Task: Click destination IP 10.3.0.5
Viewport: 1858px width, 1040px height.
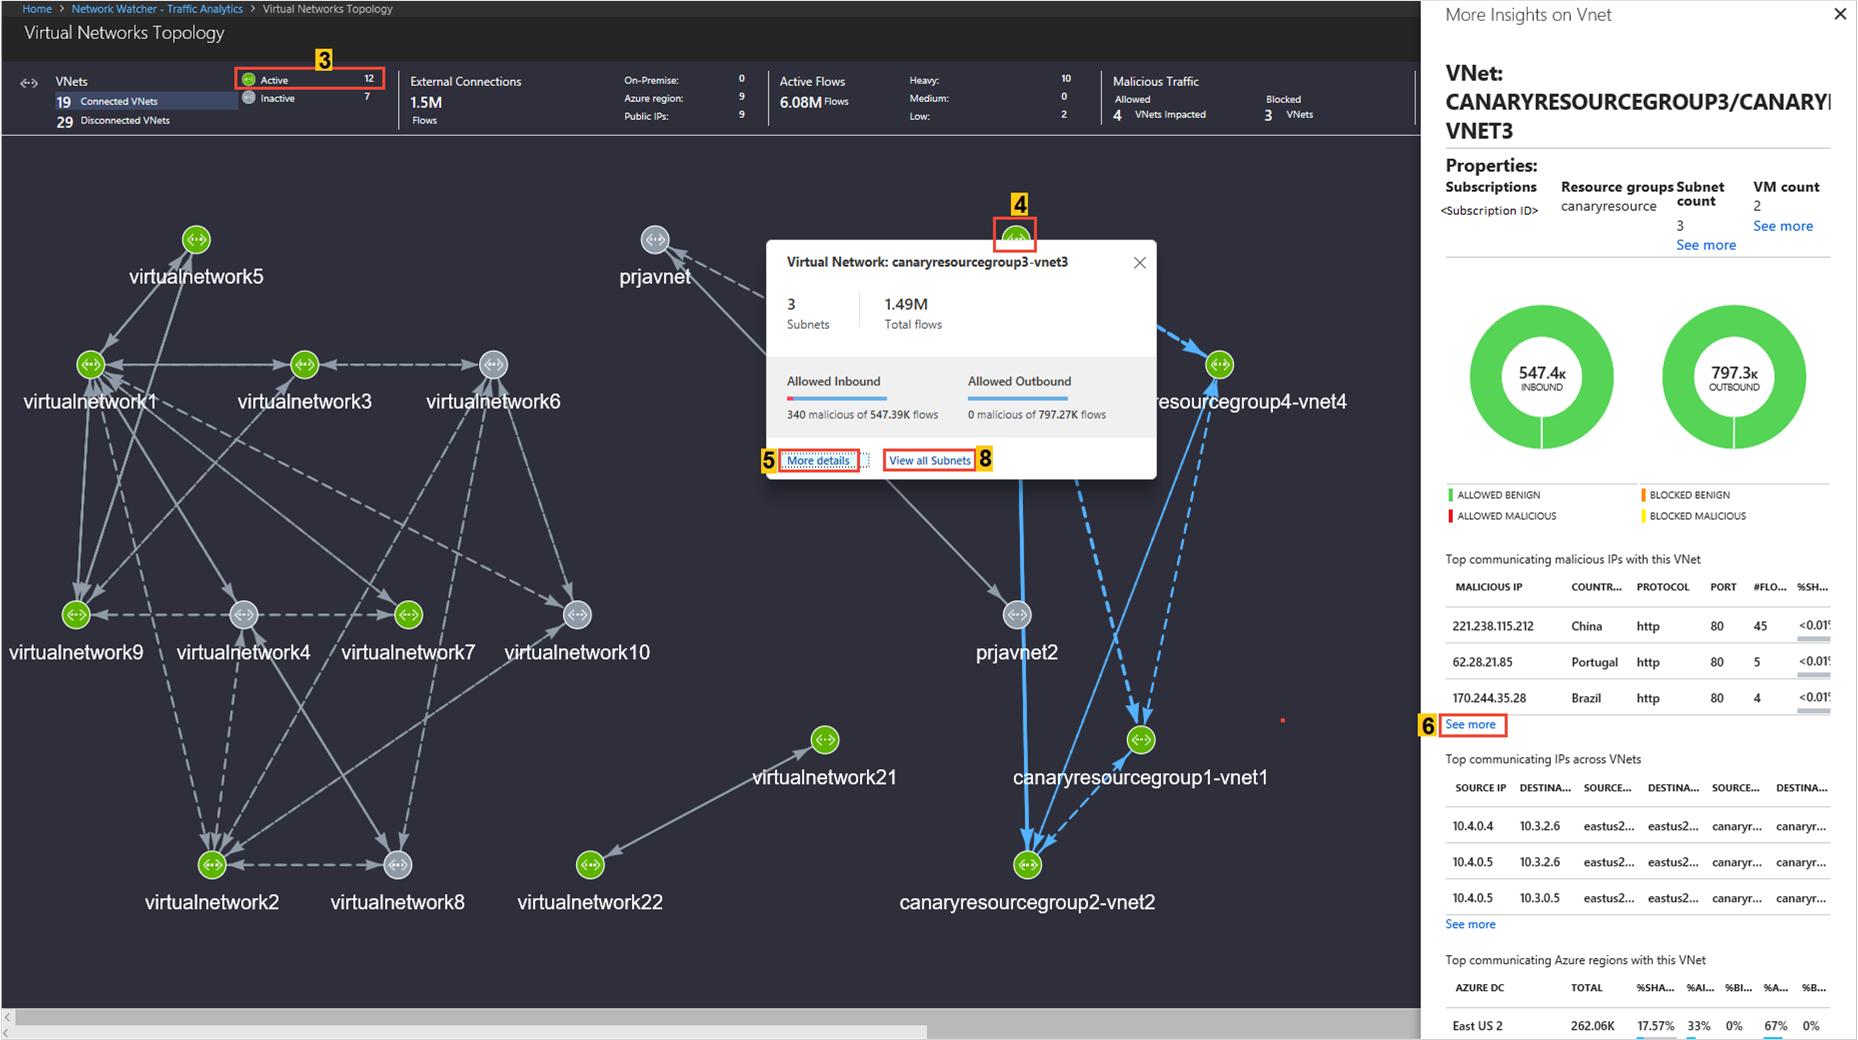Action: pyautogui.click(x=1540, y=899)
